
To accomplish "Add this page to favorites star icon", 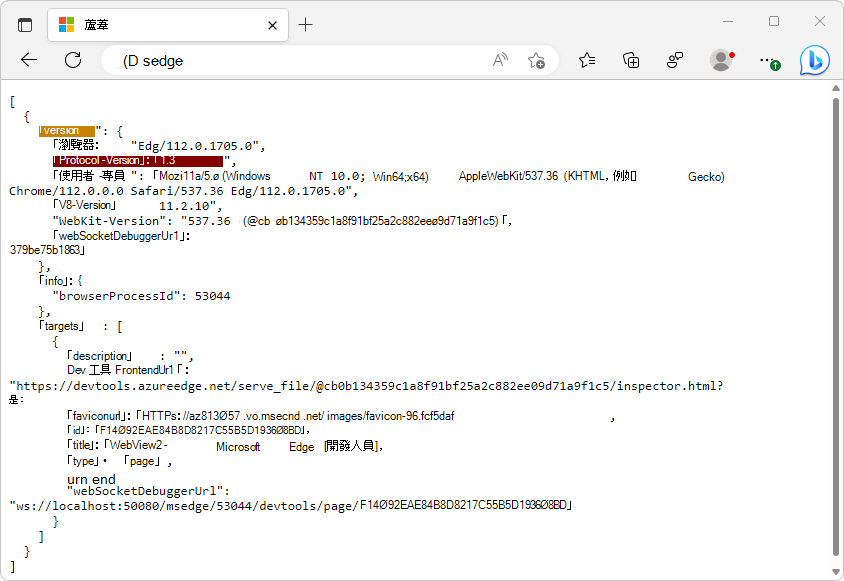I will 536,60.
